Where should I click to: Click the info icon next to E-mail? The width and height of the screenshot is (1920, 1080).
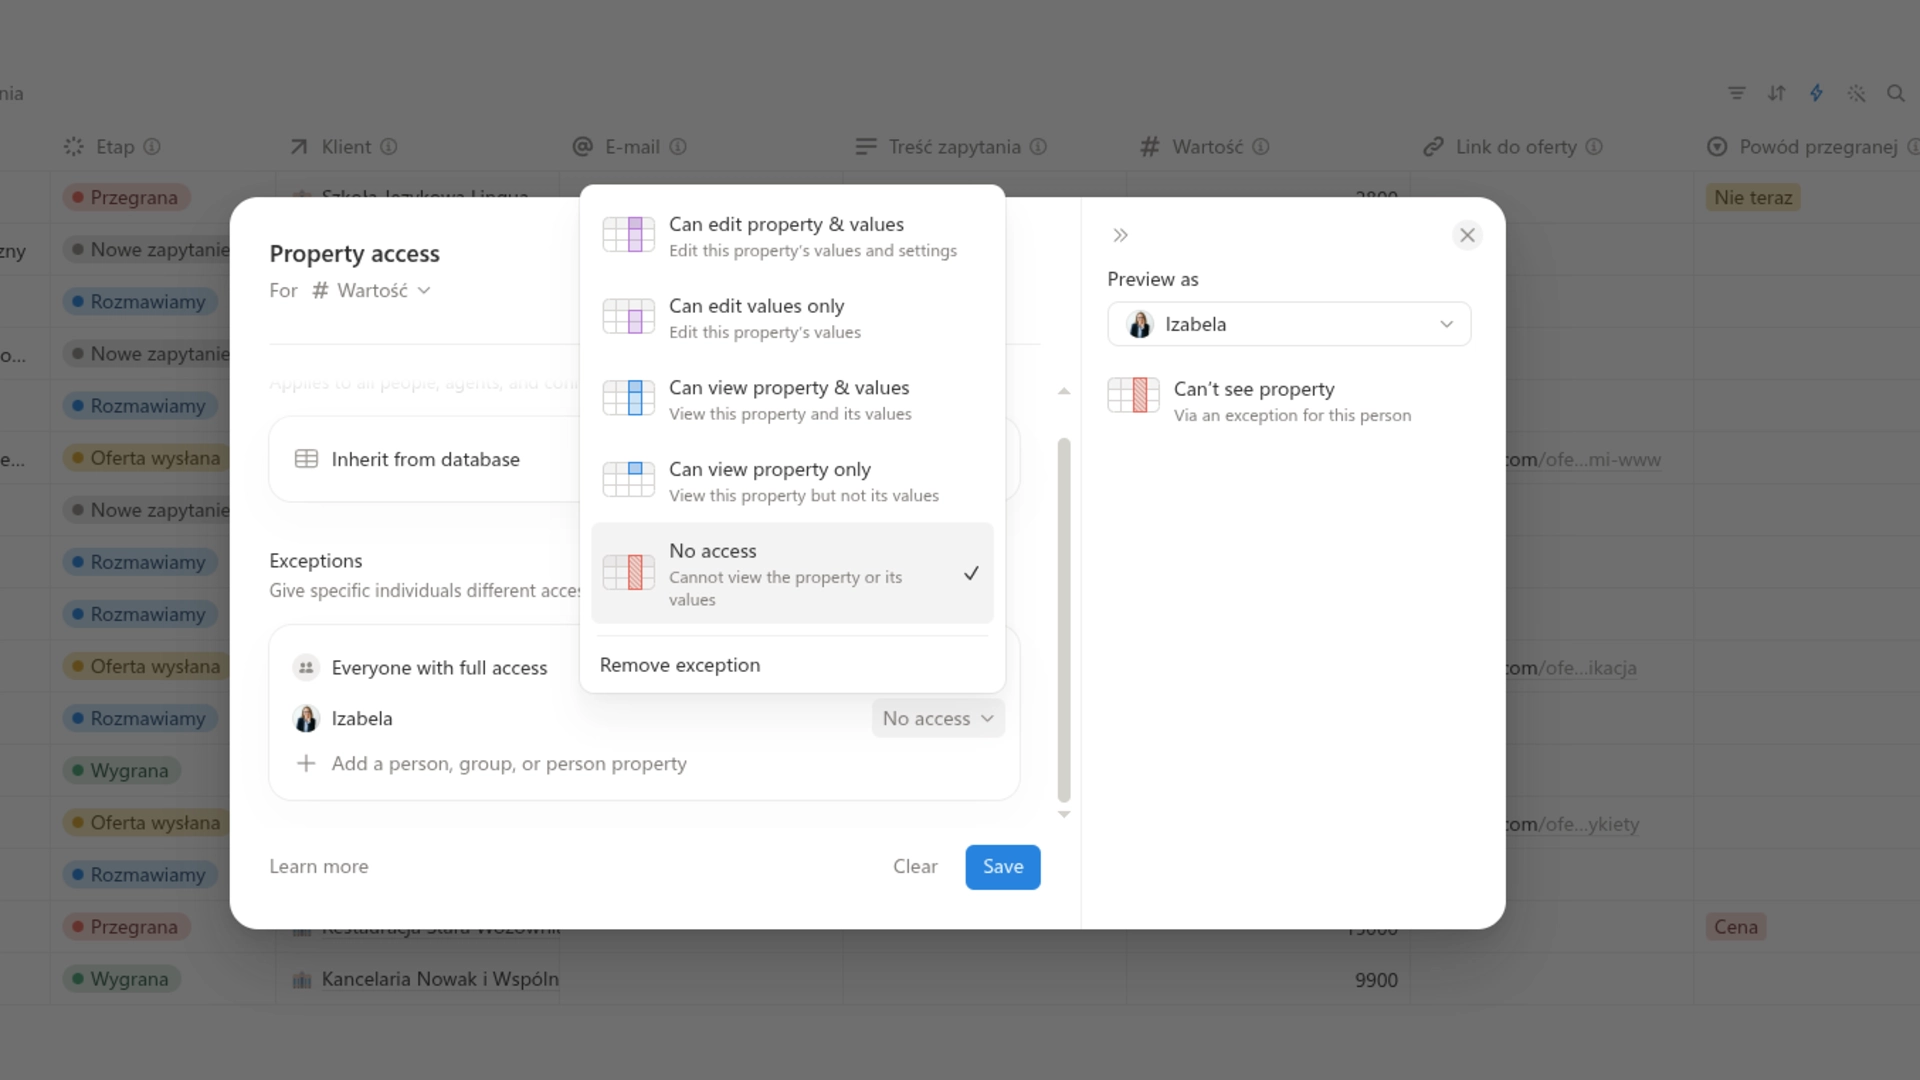click(678, 146)
